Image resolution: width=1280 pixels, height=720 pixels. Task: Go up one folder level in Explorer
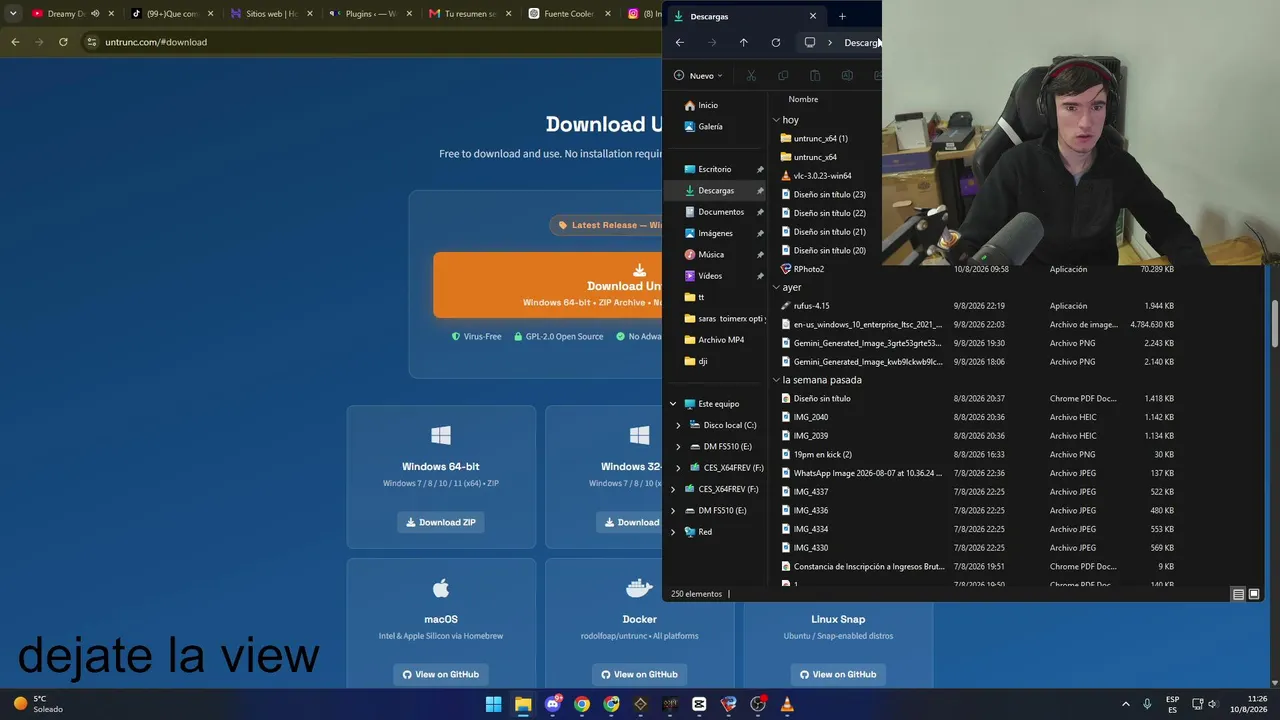pos(743,42)
